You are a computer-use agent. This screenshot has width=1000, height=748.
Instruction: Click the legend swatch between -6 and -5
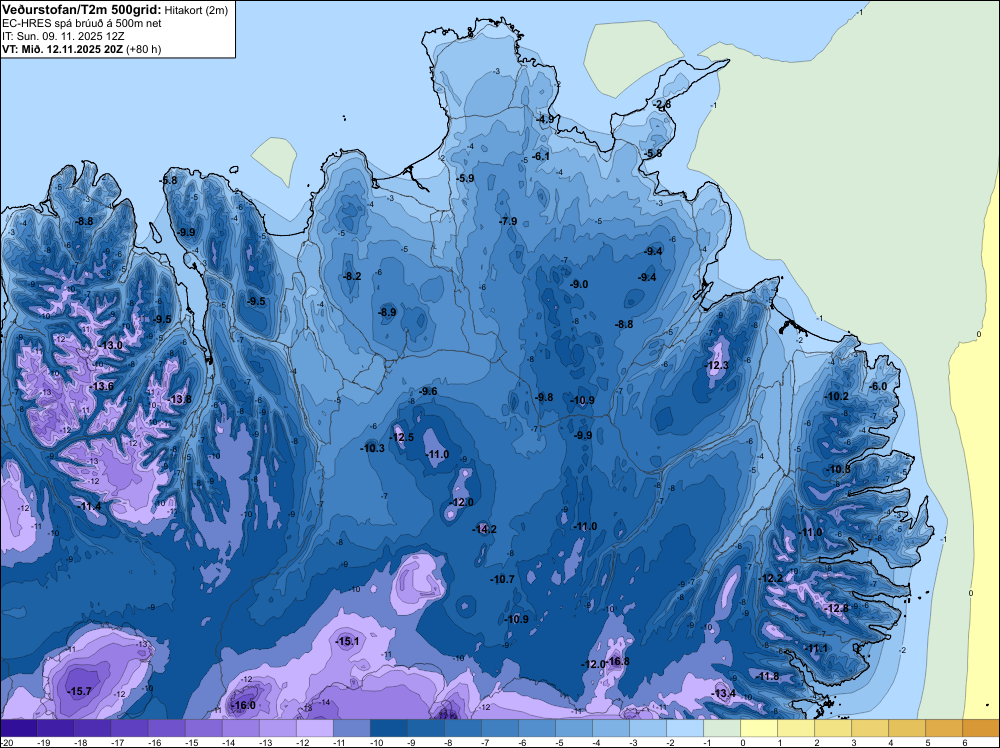537,728
